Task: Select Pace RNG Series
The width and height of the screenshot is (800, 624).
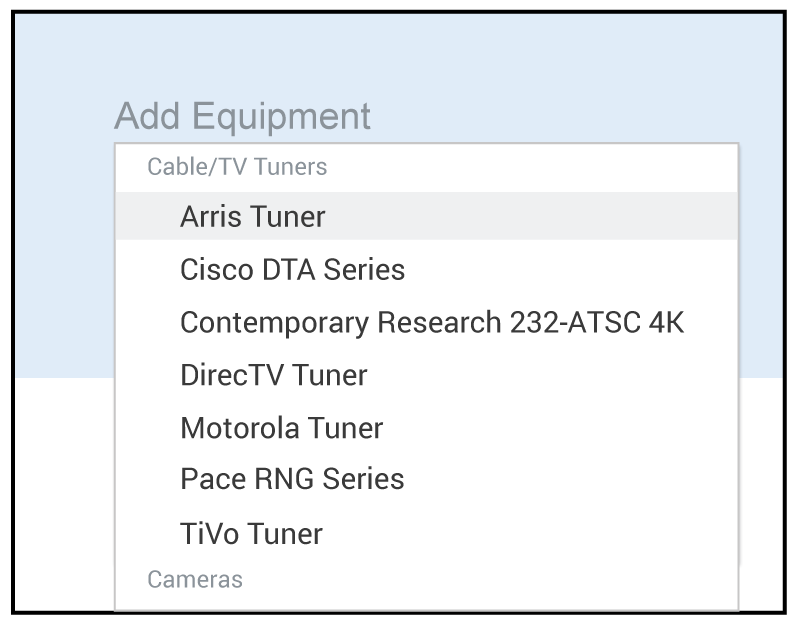Action: click(292, 479)
